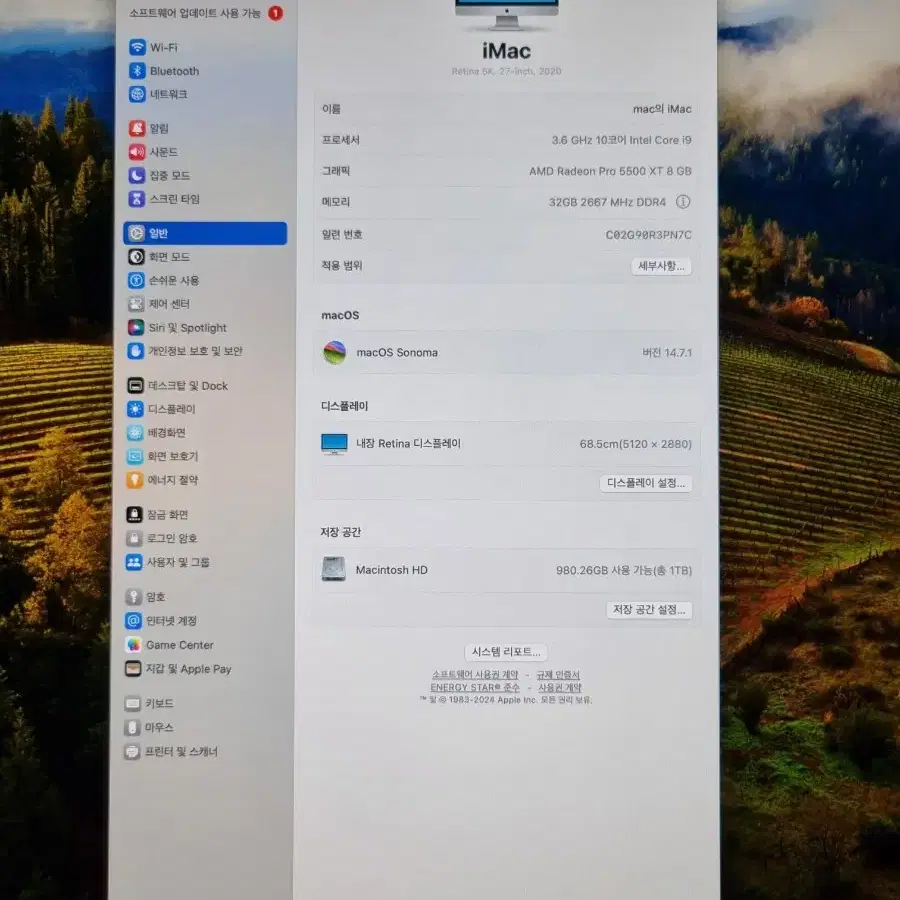This screenshot has height=900, width=900.
Task: Click the 버전 14.7.1 text
Action: tap(667, 352)
